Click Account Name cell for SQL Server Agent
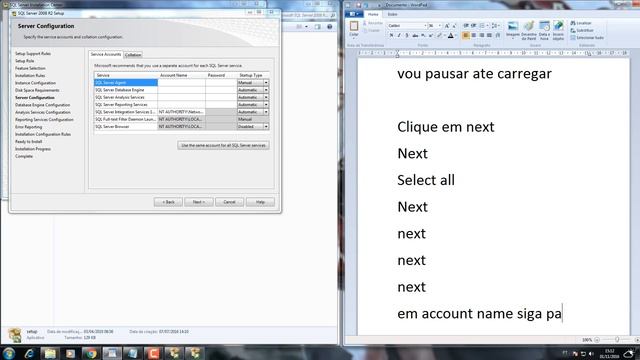The height and width of the screenshot is (360, 640). [x=182, y=82]
